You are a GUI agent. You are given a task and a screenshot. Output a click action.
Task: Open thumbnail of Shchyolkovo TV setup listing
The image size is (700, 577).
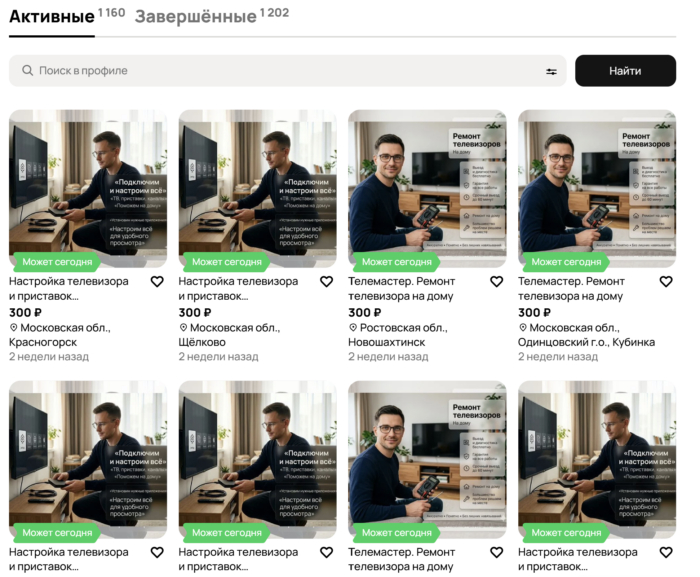tap(258, 188)
